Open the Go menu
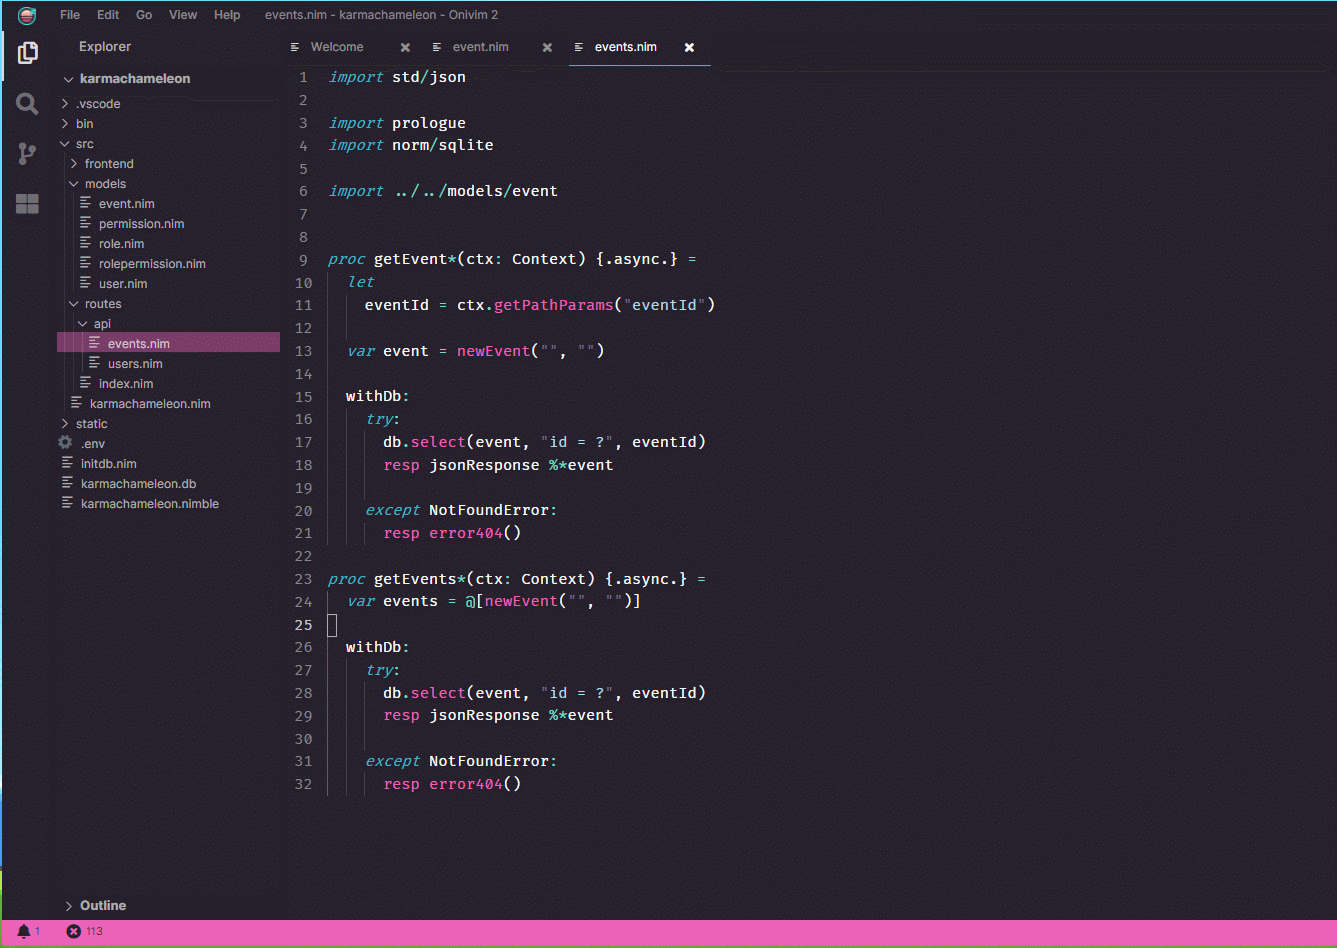 tap(144, 15)
